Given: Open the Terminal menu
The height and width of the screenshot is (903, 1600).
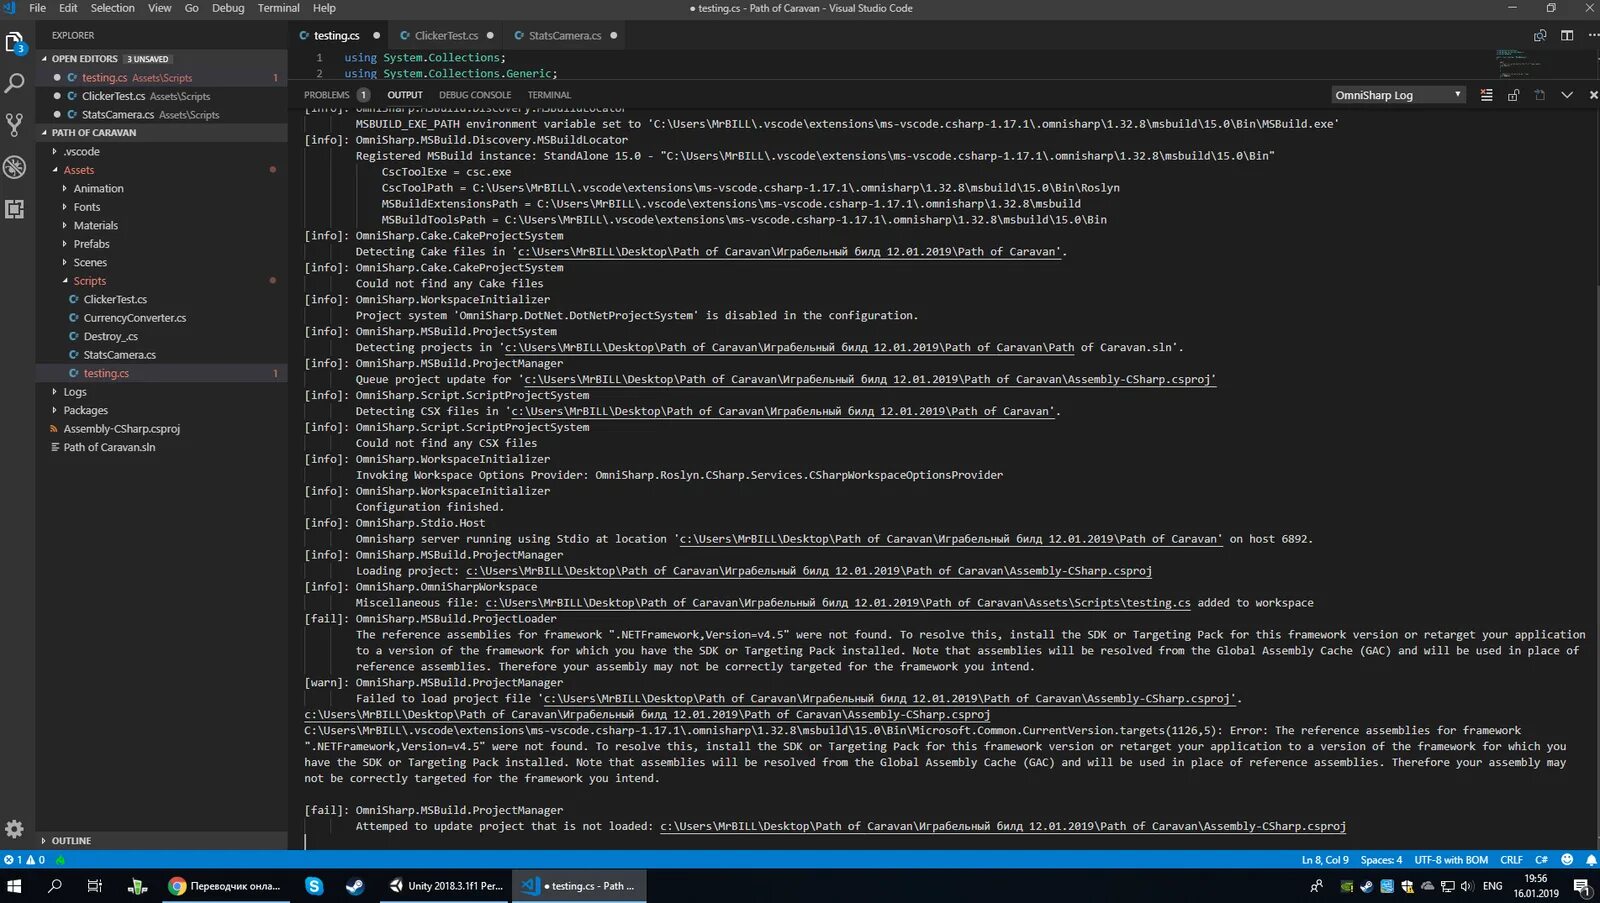Looking at the screenshot, I should (x=278, y=8).
